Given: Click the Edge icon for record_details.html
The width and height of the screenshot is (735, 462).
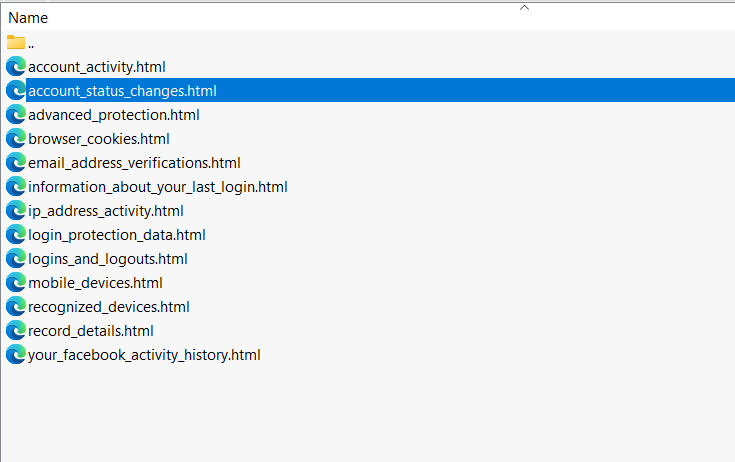Looking at the screenshot, I should tap(15, 331).
